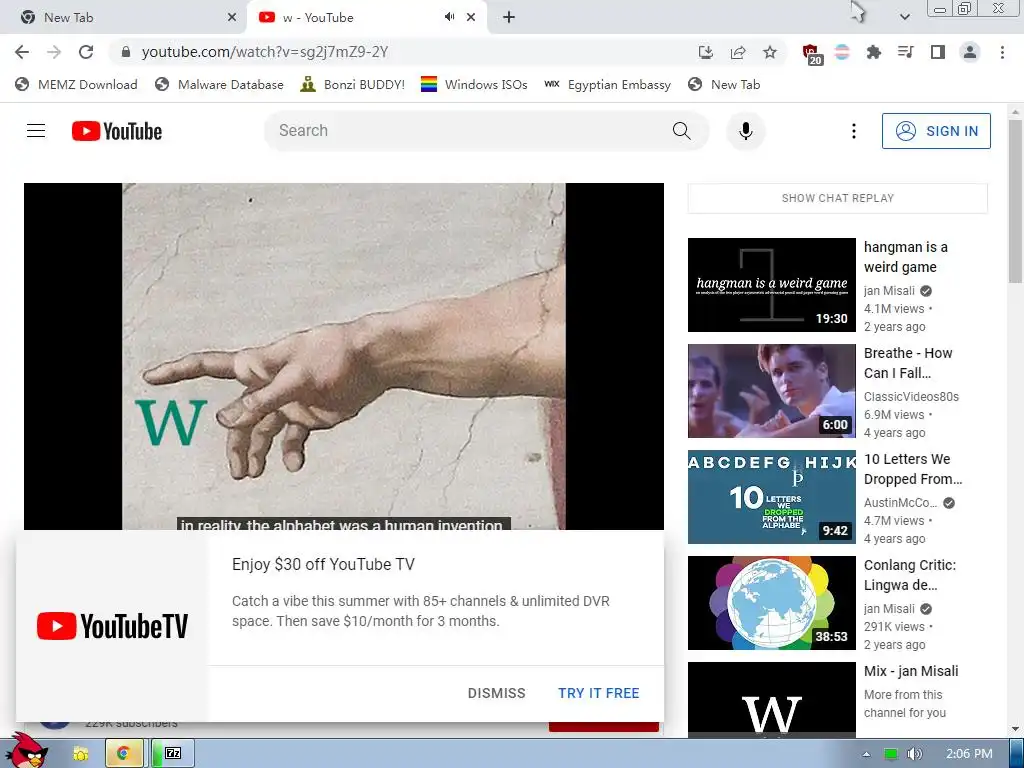Click the 'Conlang Critic: Lingwa de...' title

[910, 575]
